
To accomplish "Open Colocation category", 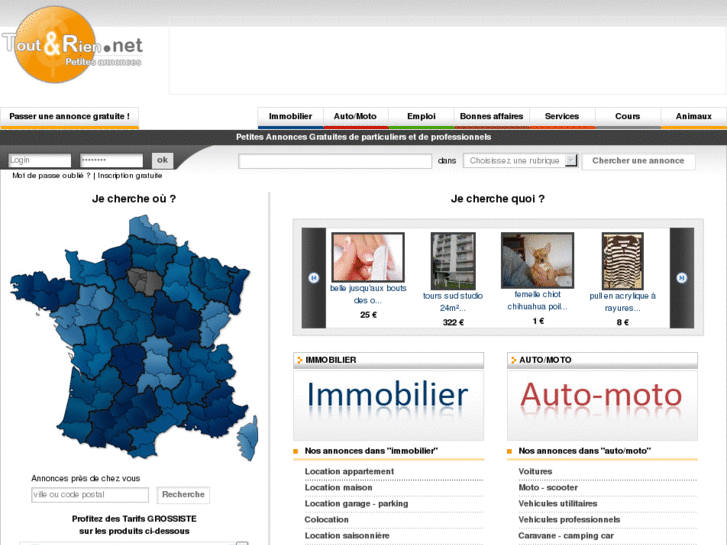I will click(326, 519).
